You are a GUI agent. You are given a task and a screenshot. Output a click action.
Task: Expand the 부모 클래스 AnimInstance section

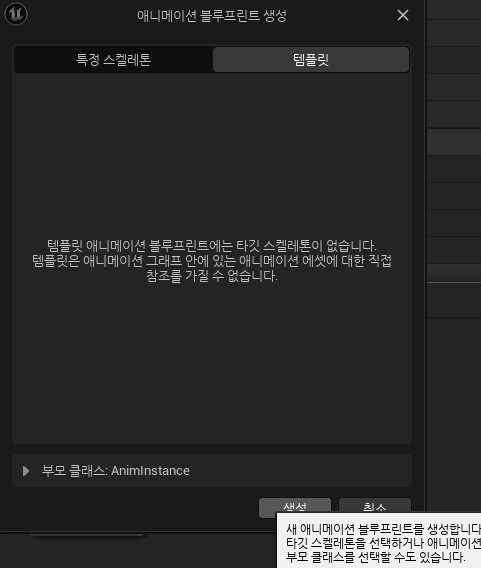[26, 471]
